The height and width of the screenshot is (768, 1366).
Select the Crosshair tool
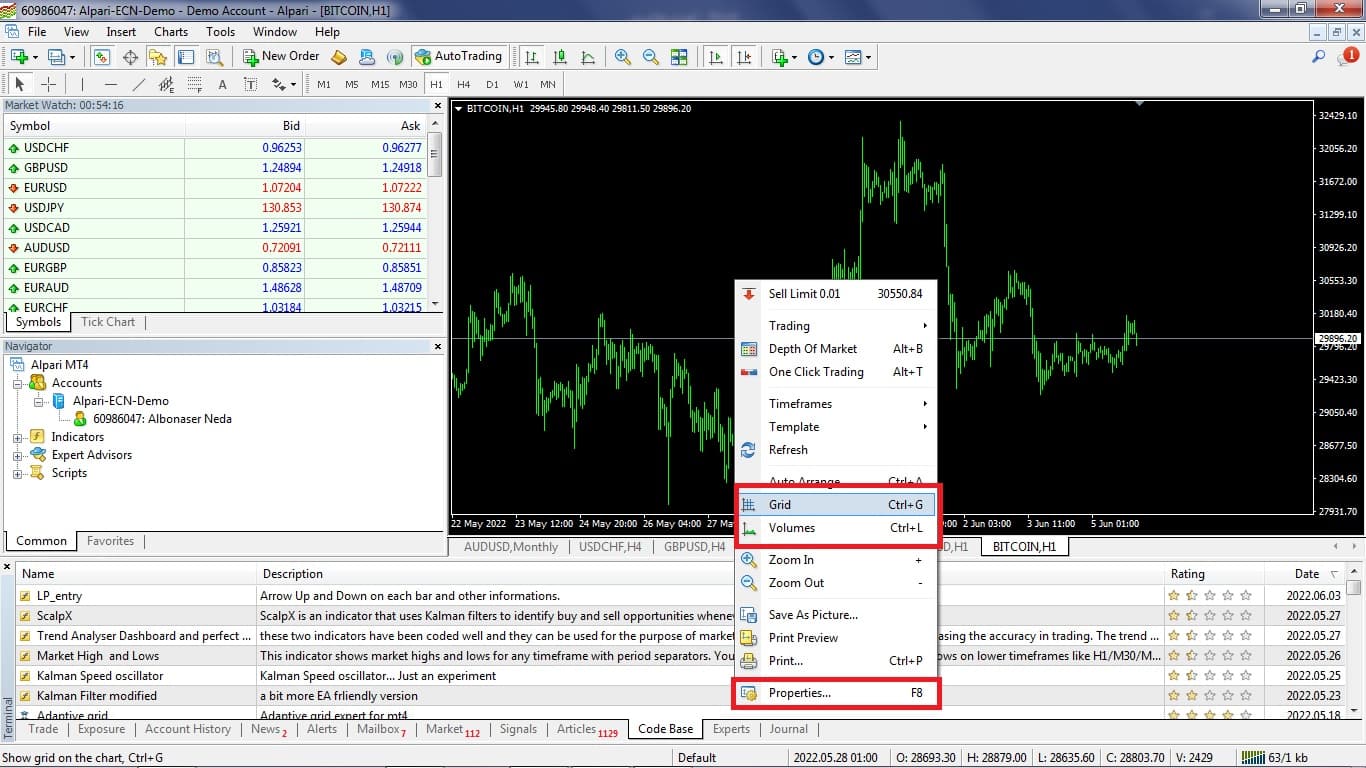coord(47,84)
